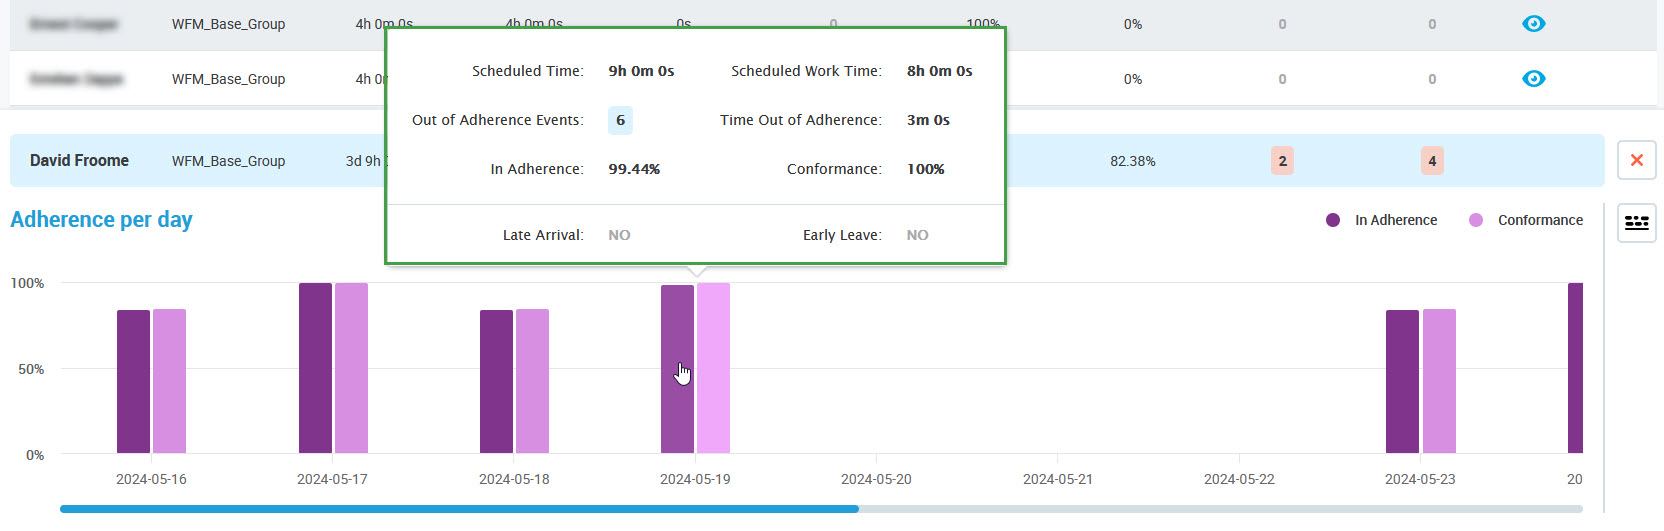The width and height of the screenshot is (1664, 531).
Task: Select the Conformance bar for 2024-05-17
Action: (x=351, y=368)
